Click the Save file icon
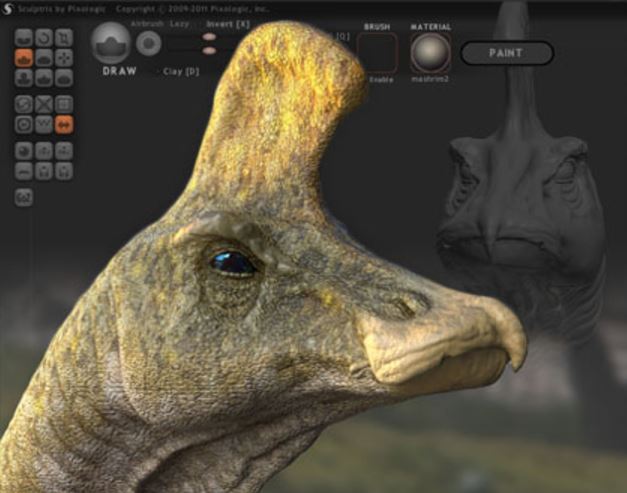The height and width of the screenshot is (493, 627). (64, 171)
